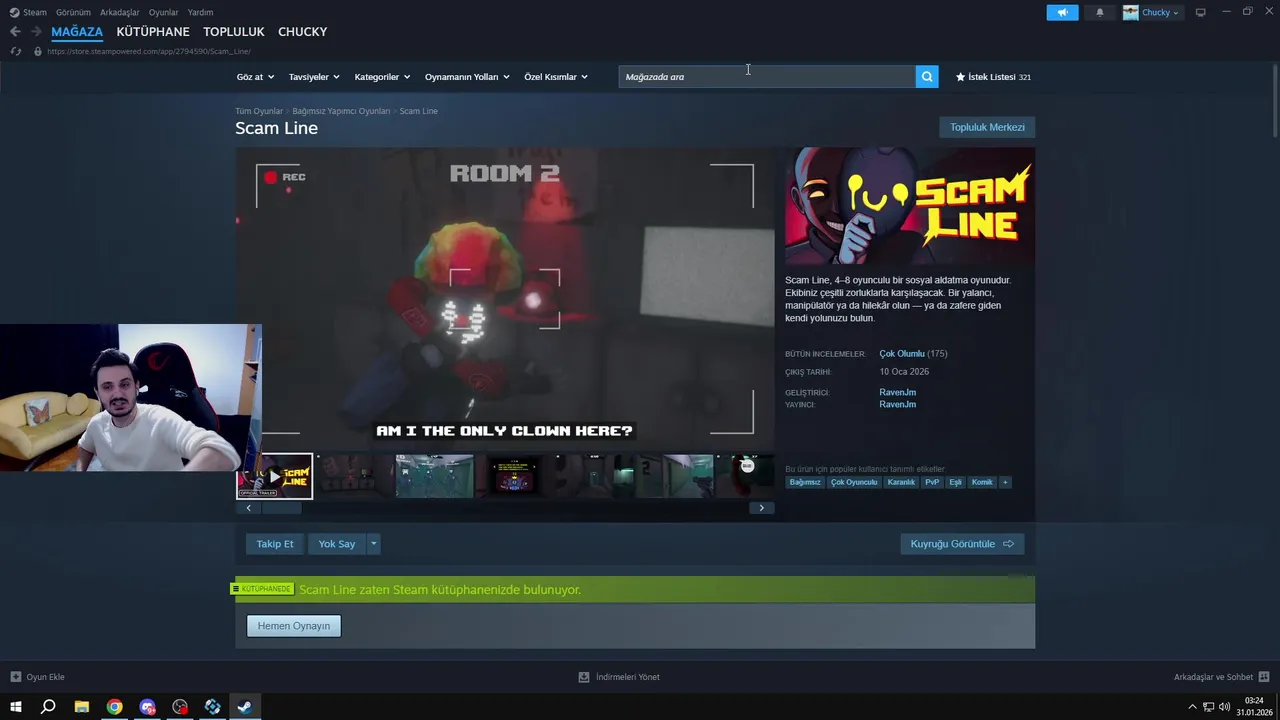Click the store search magnifier button
Screen dimensions: 1280x720
coord(927,77)
